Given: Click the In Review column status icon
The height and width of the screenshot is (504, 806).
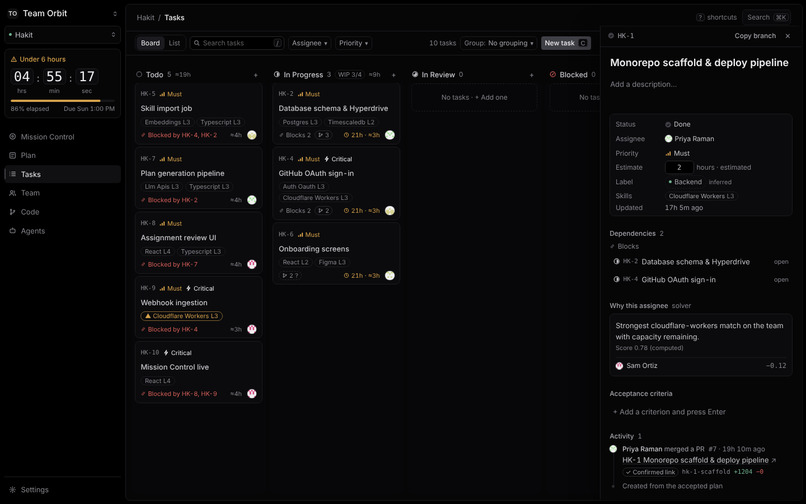Looking at the screenshot, I should pyautogui.click(x=415, y=75).
